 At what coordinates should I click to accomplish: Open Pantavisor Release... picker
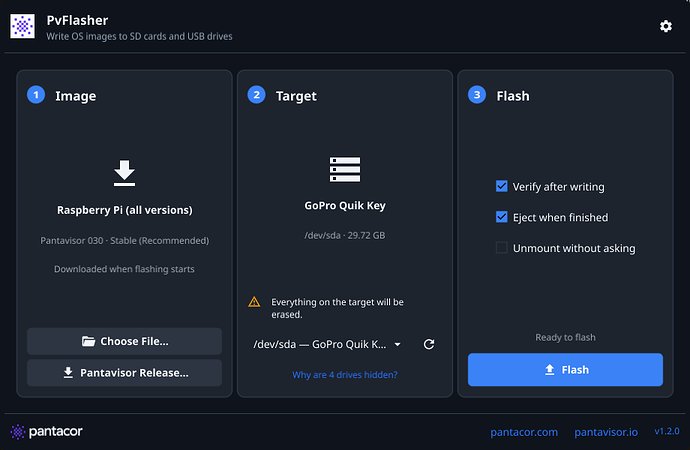coord(125,373)
